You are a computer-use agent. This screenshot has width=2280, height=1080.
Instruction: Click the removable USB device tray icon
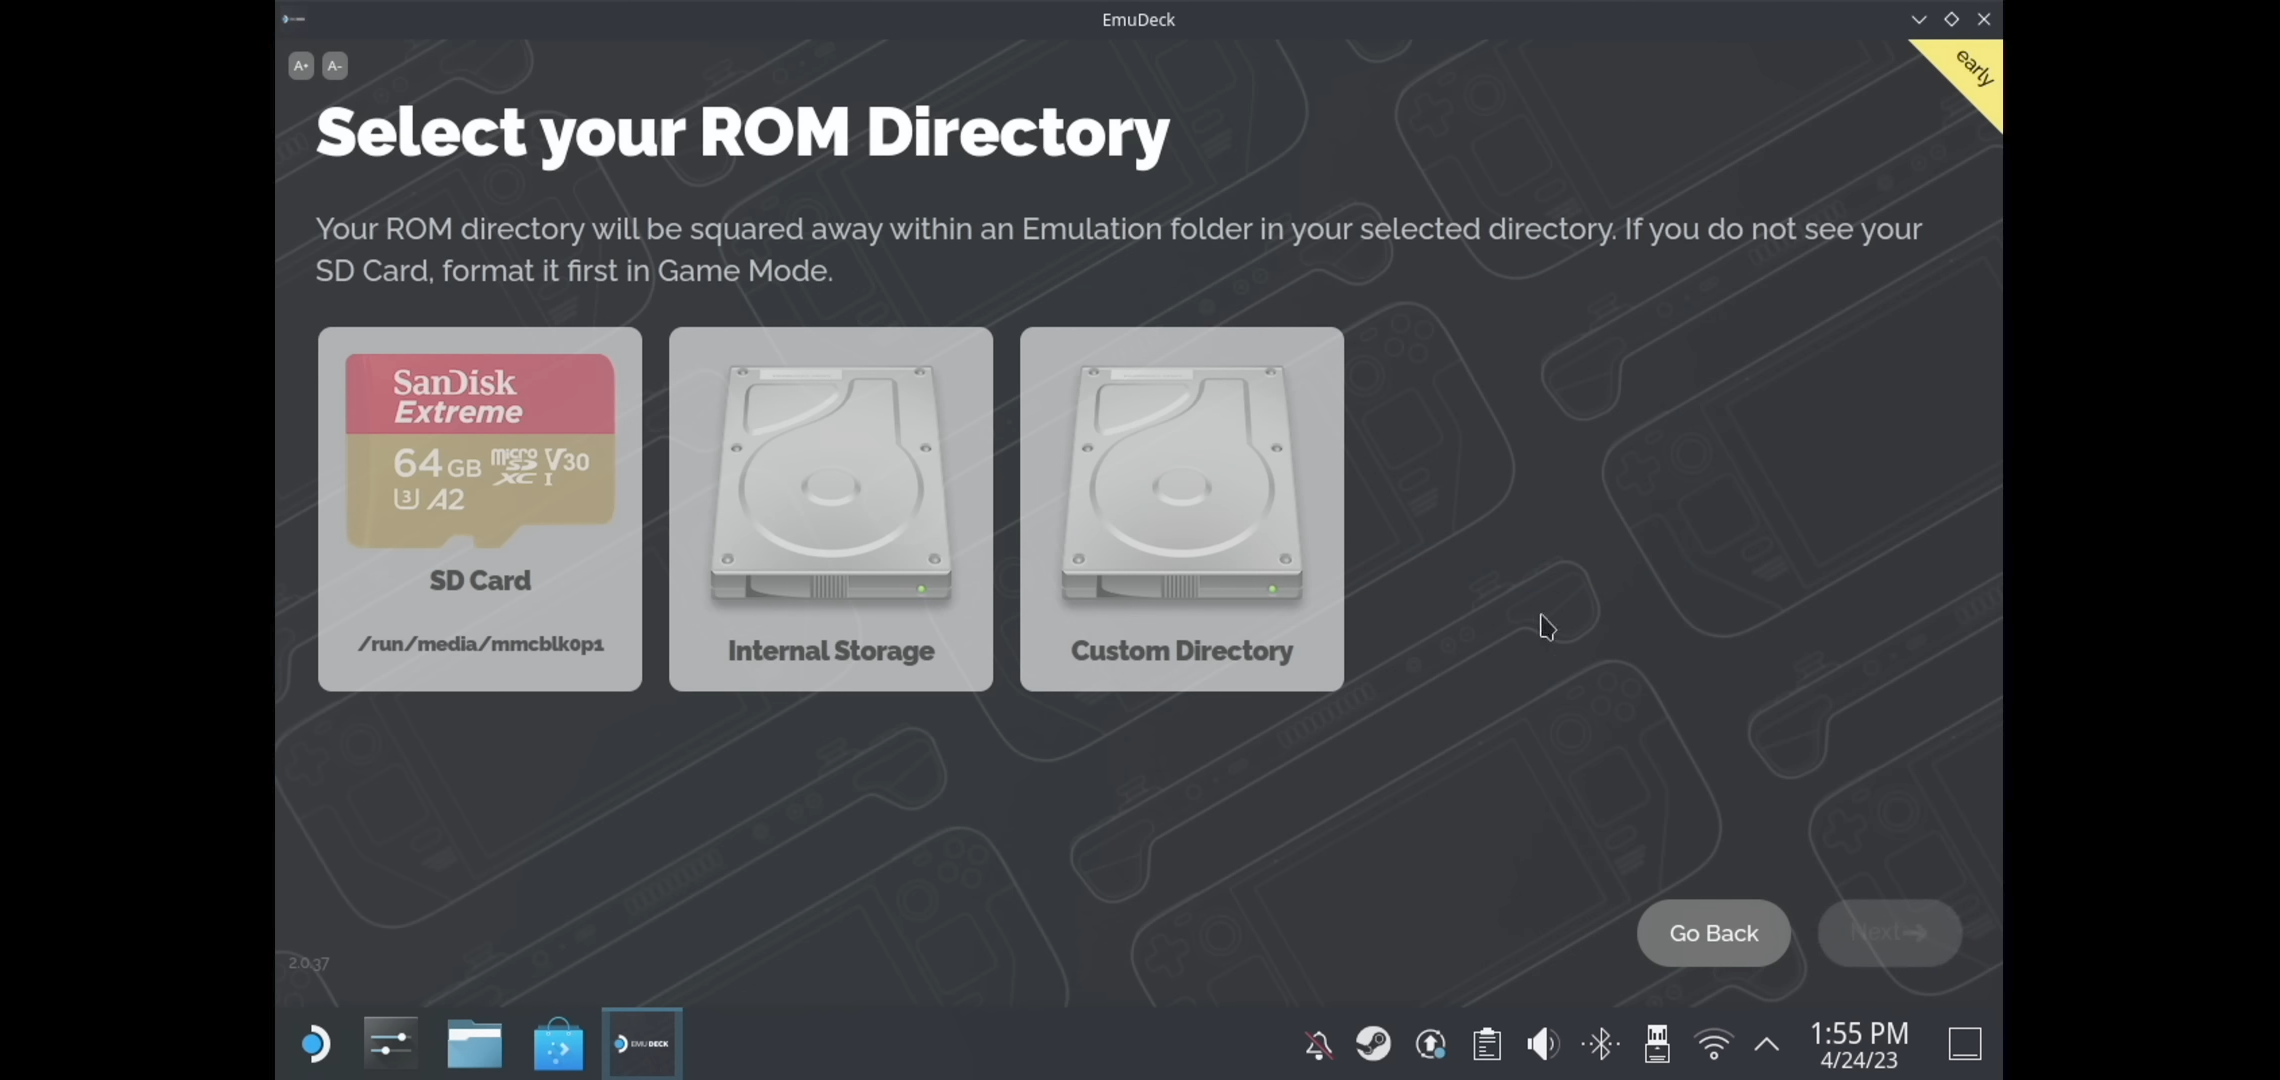pos(1657,1043)
